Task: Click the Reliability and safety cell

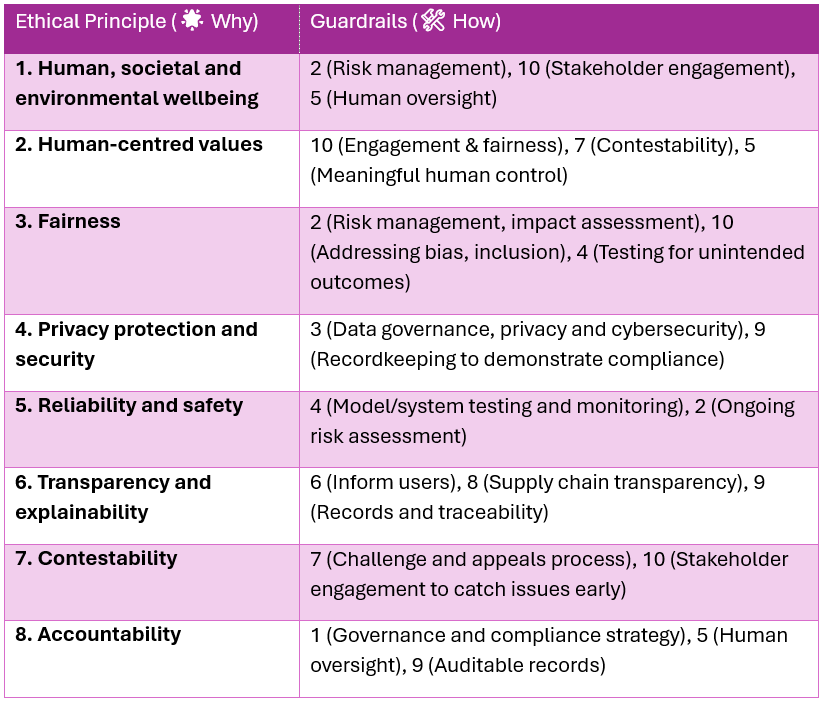Action: [x=129, y=406]
